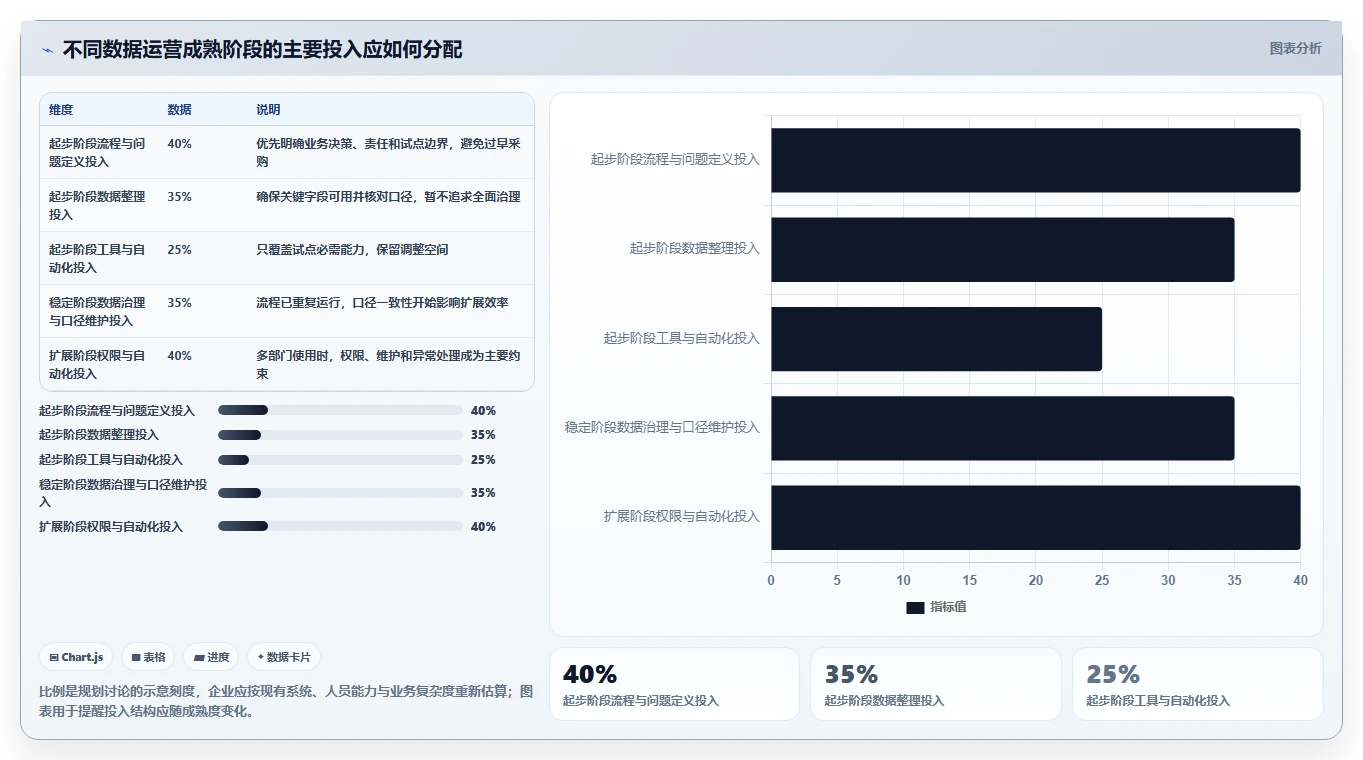Click description 流程已重复运行，口径一致性开始影响扩展效率
This screenshot has width=1363, height=760.
[x=382, y=302]
